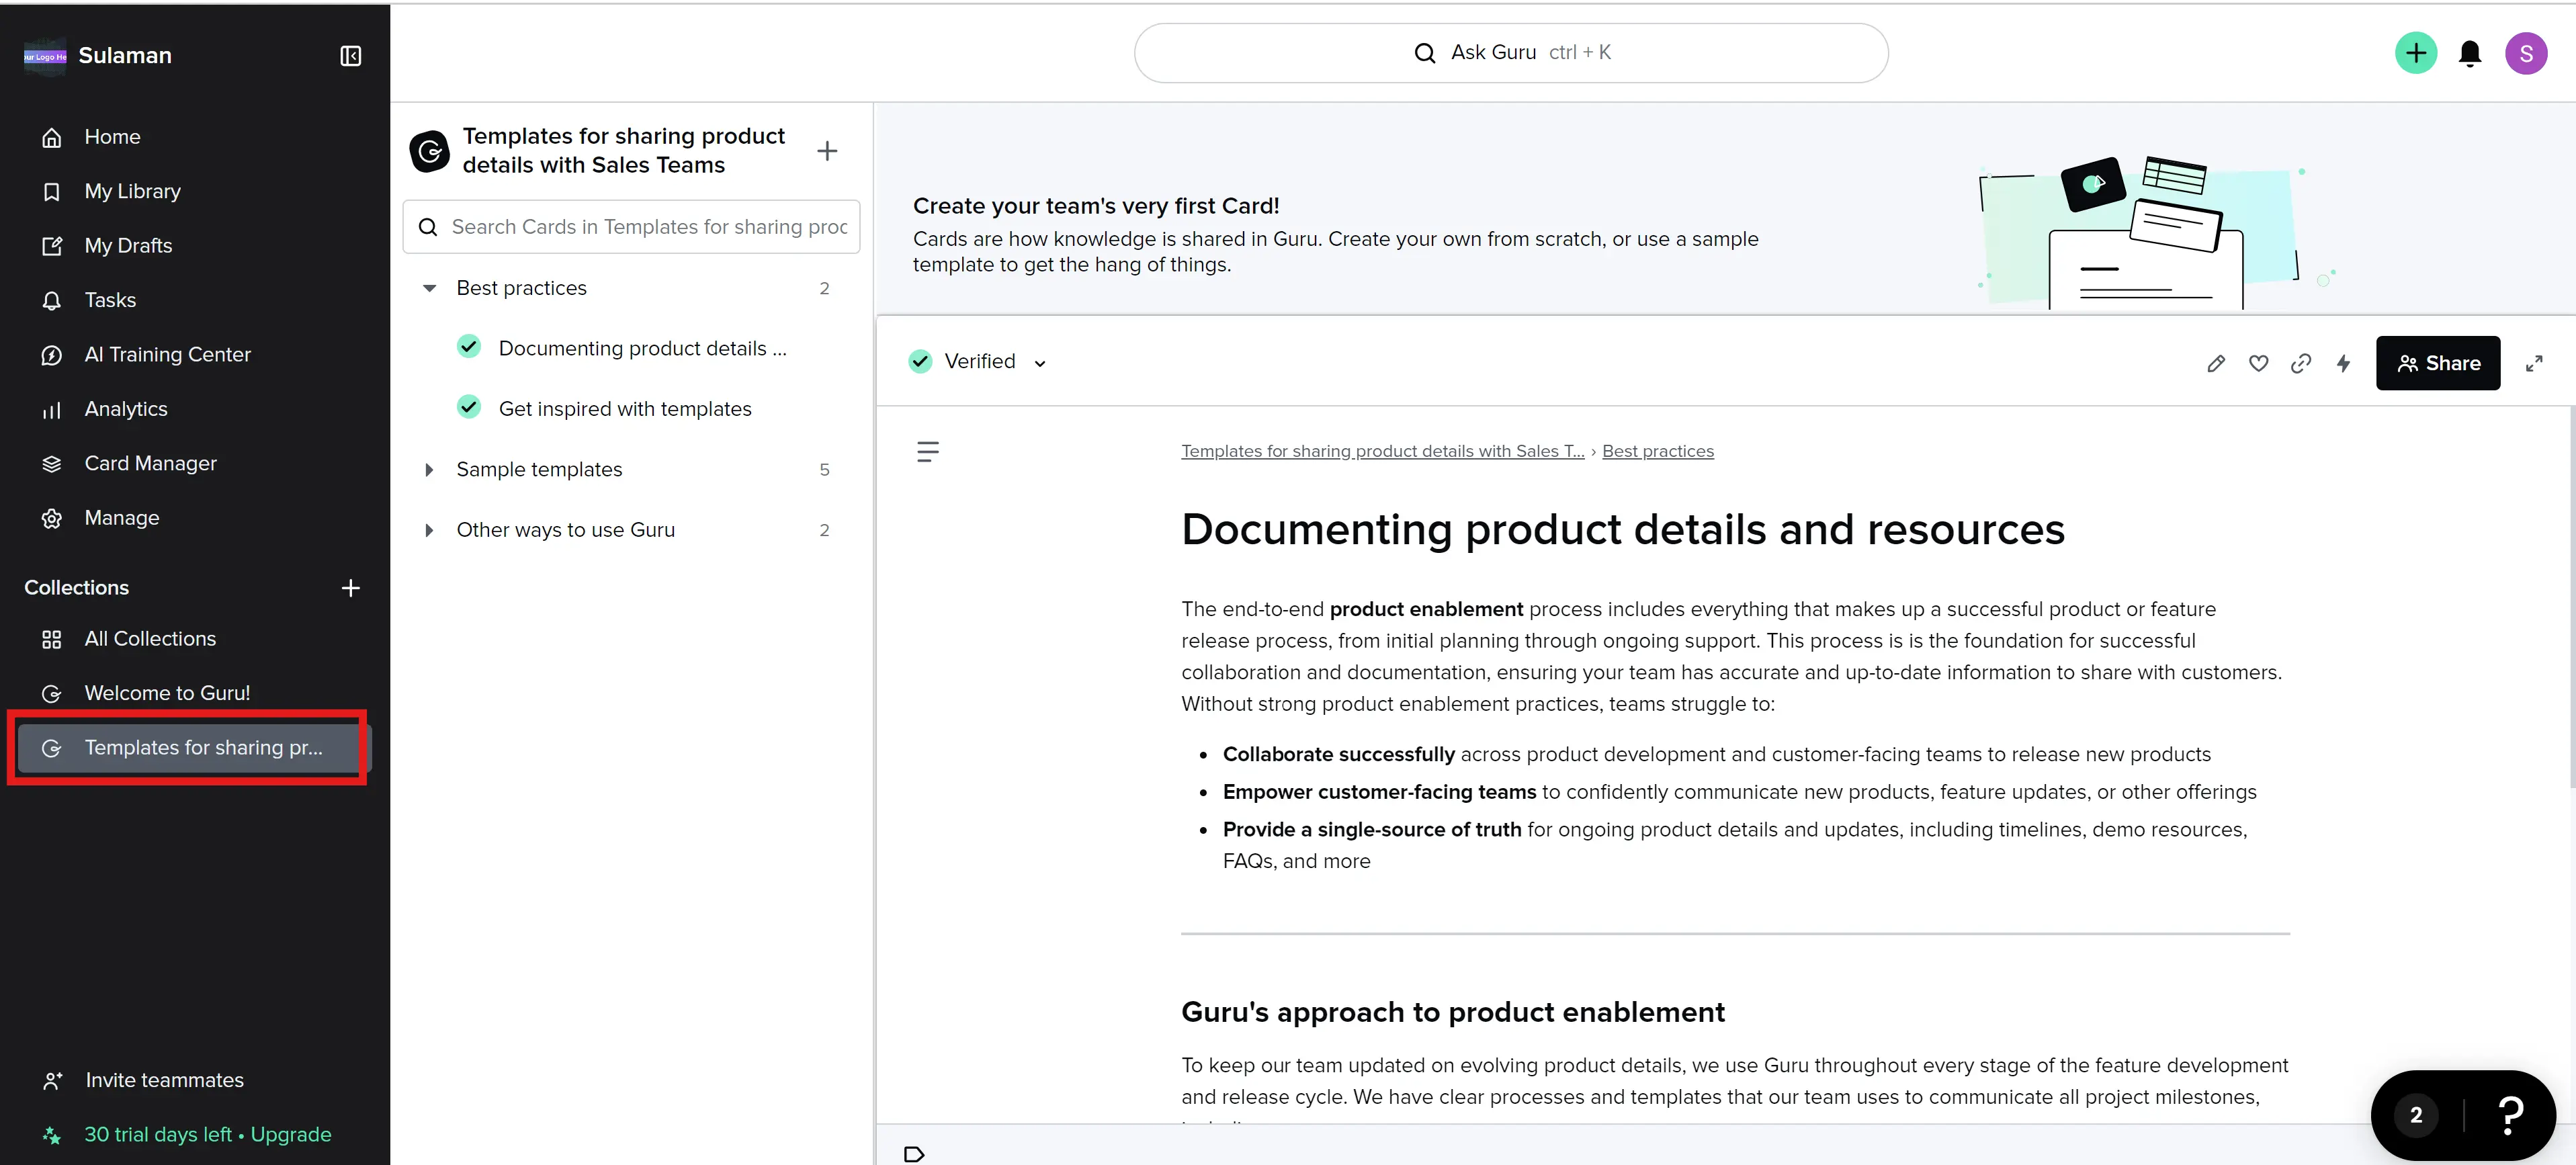
Task: Select Get inspired with templates card
Action: tap(624, 409)
